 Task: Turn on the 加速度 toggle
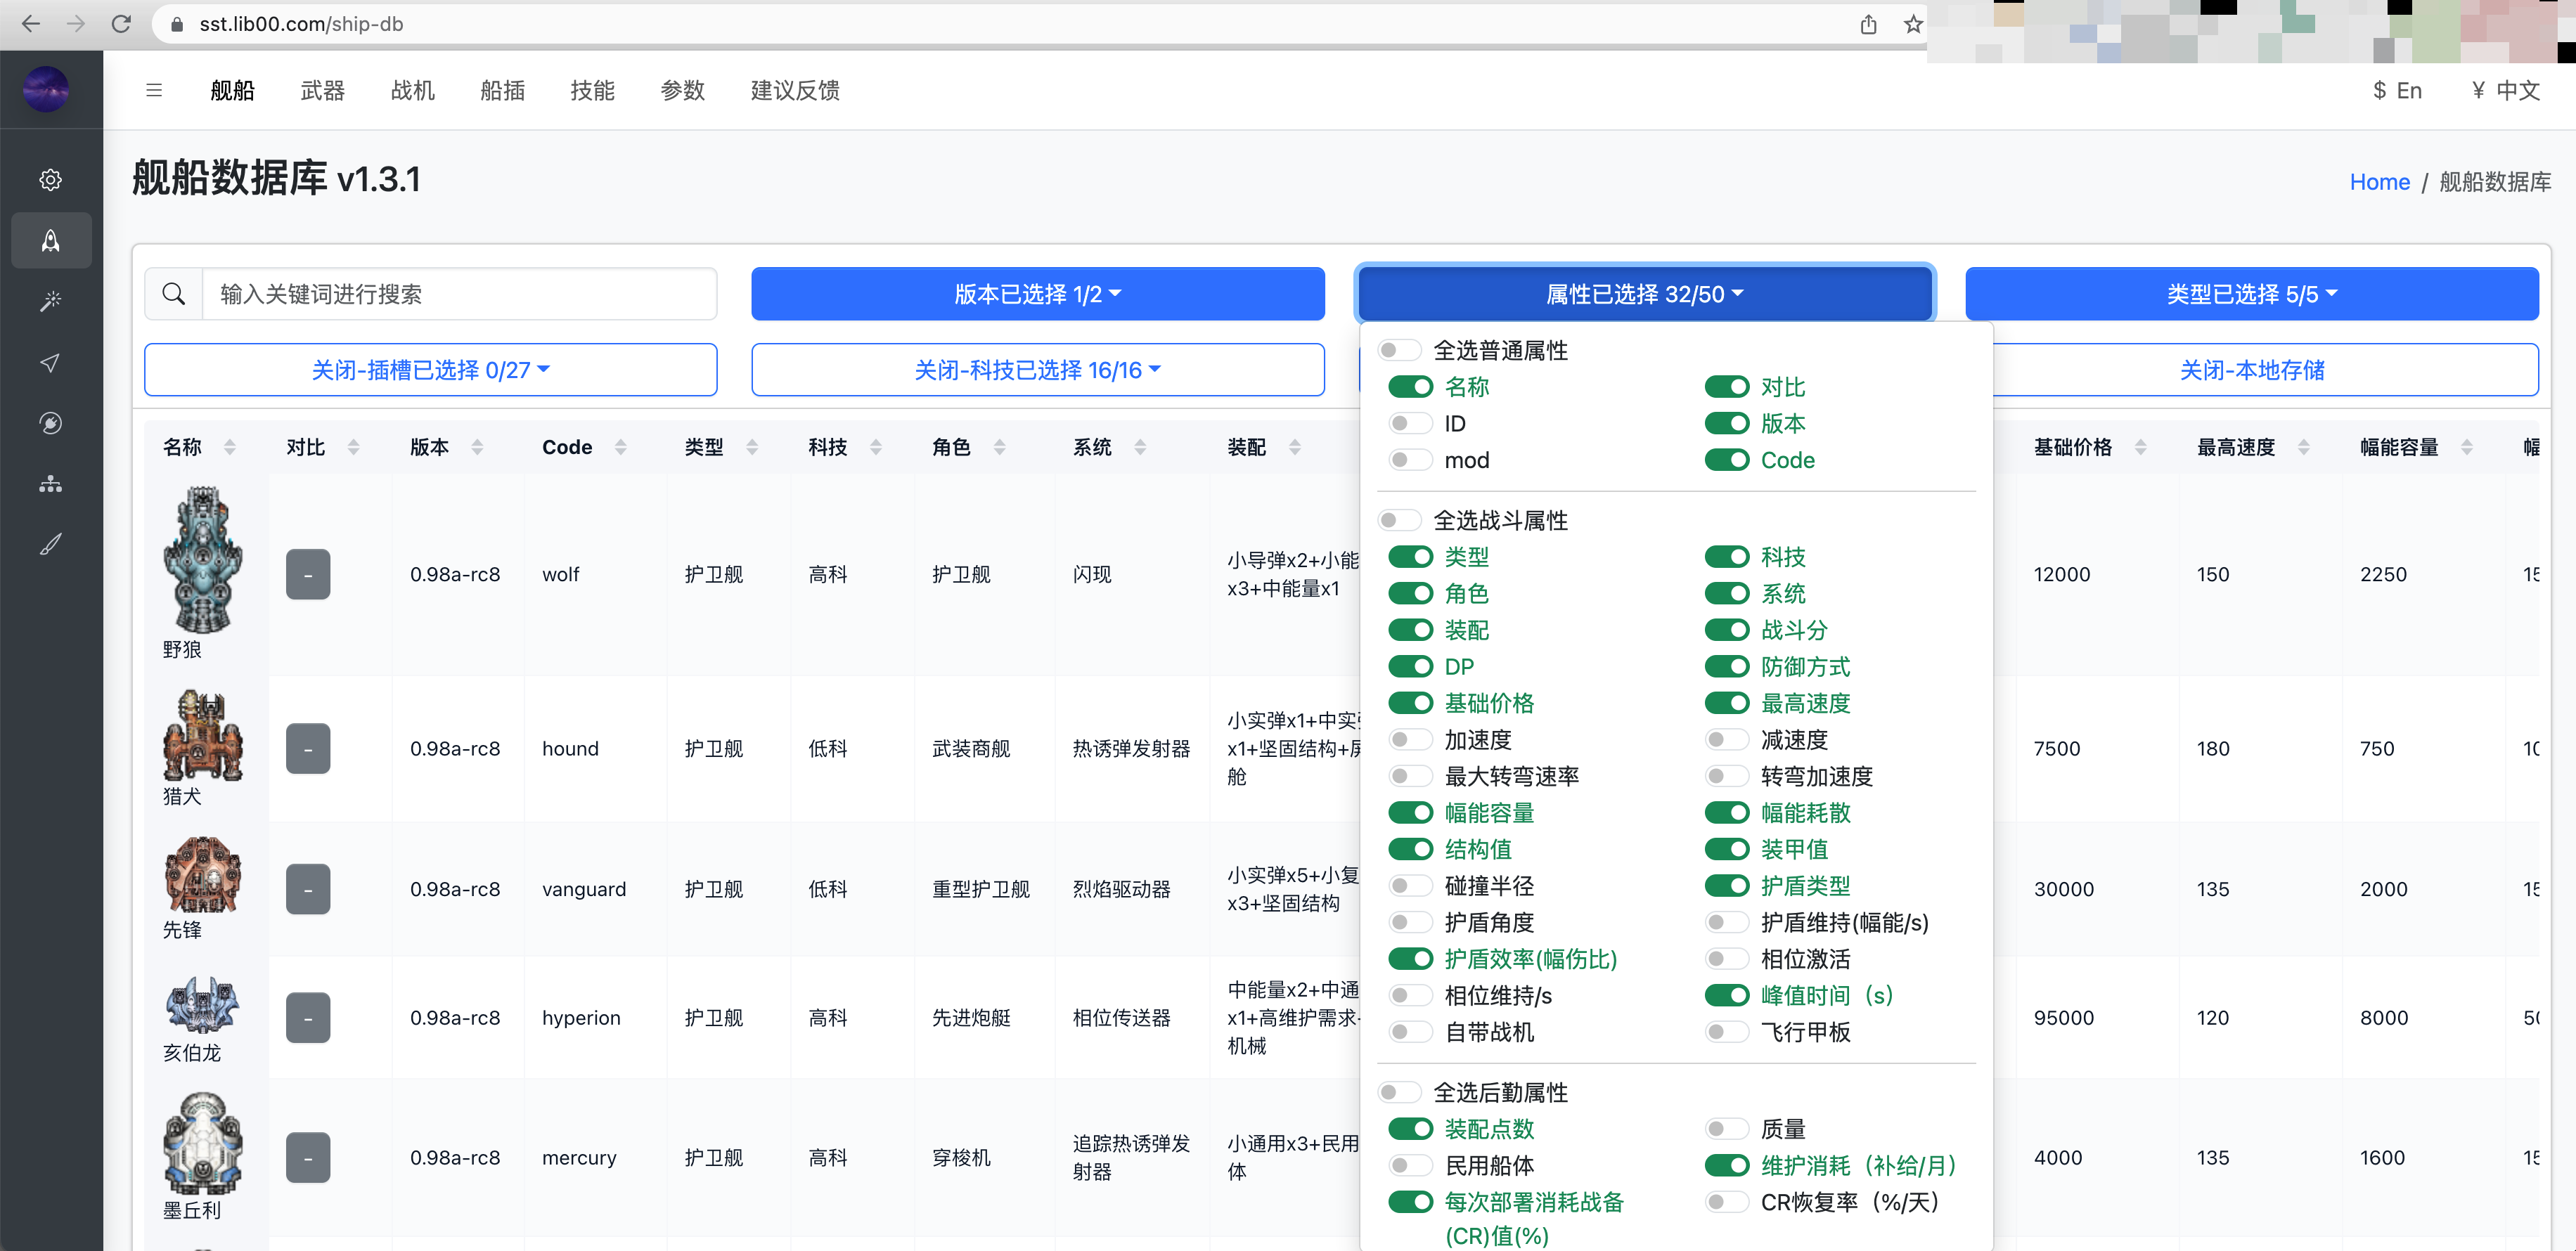(x=1411, y=740)
